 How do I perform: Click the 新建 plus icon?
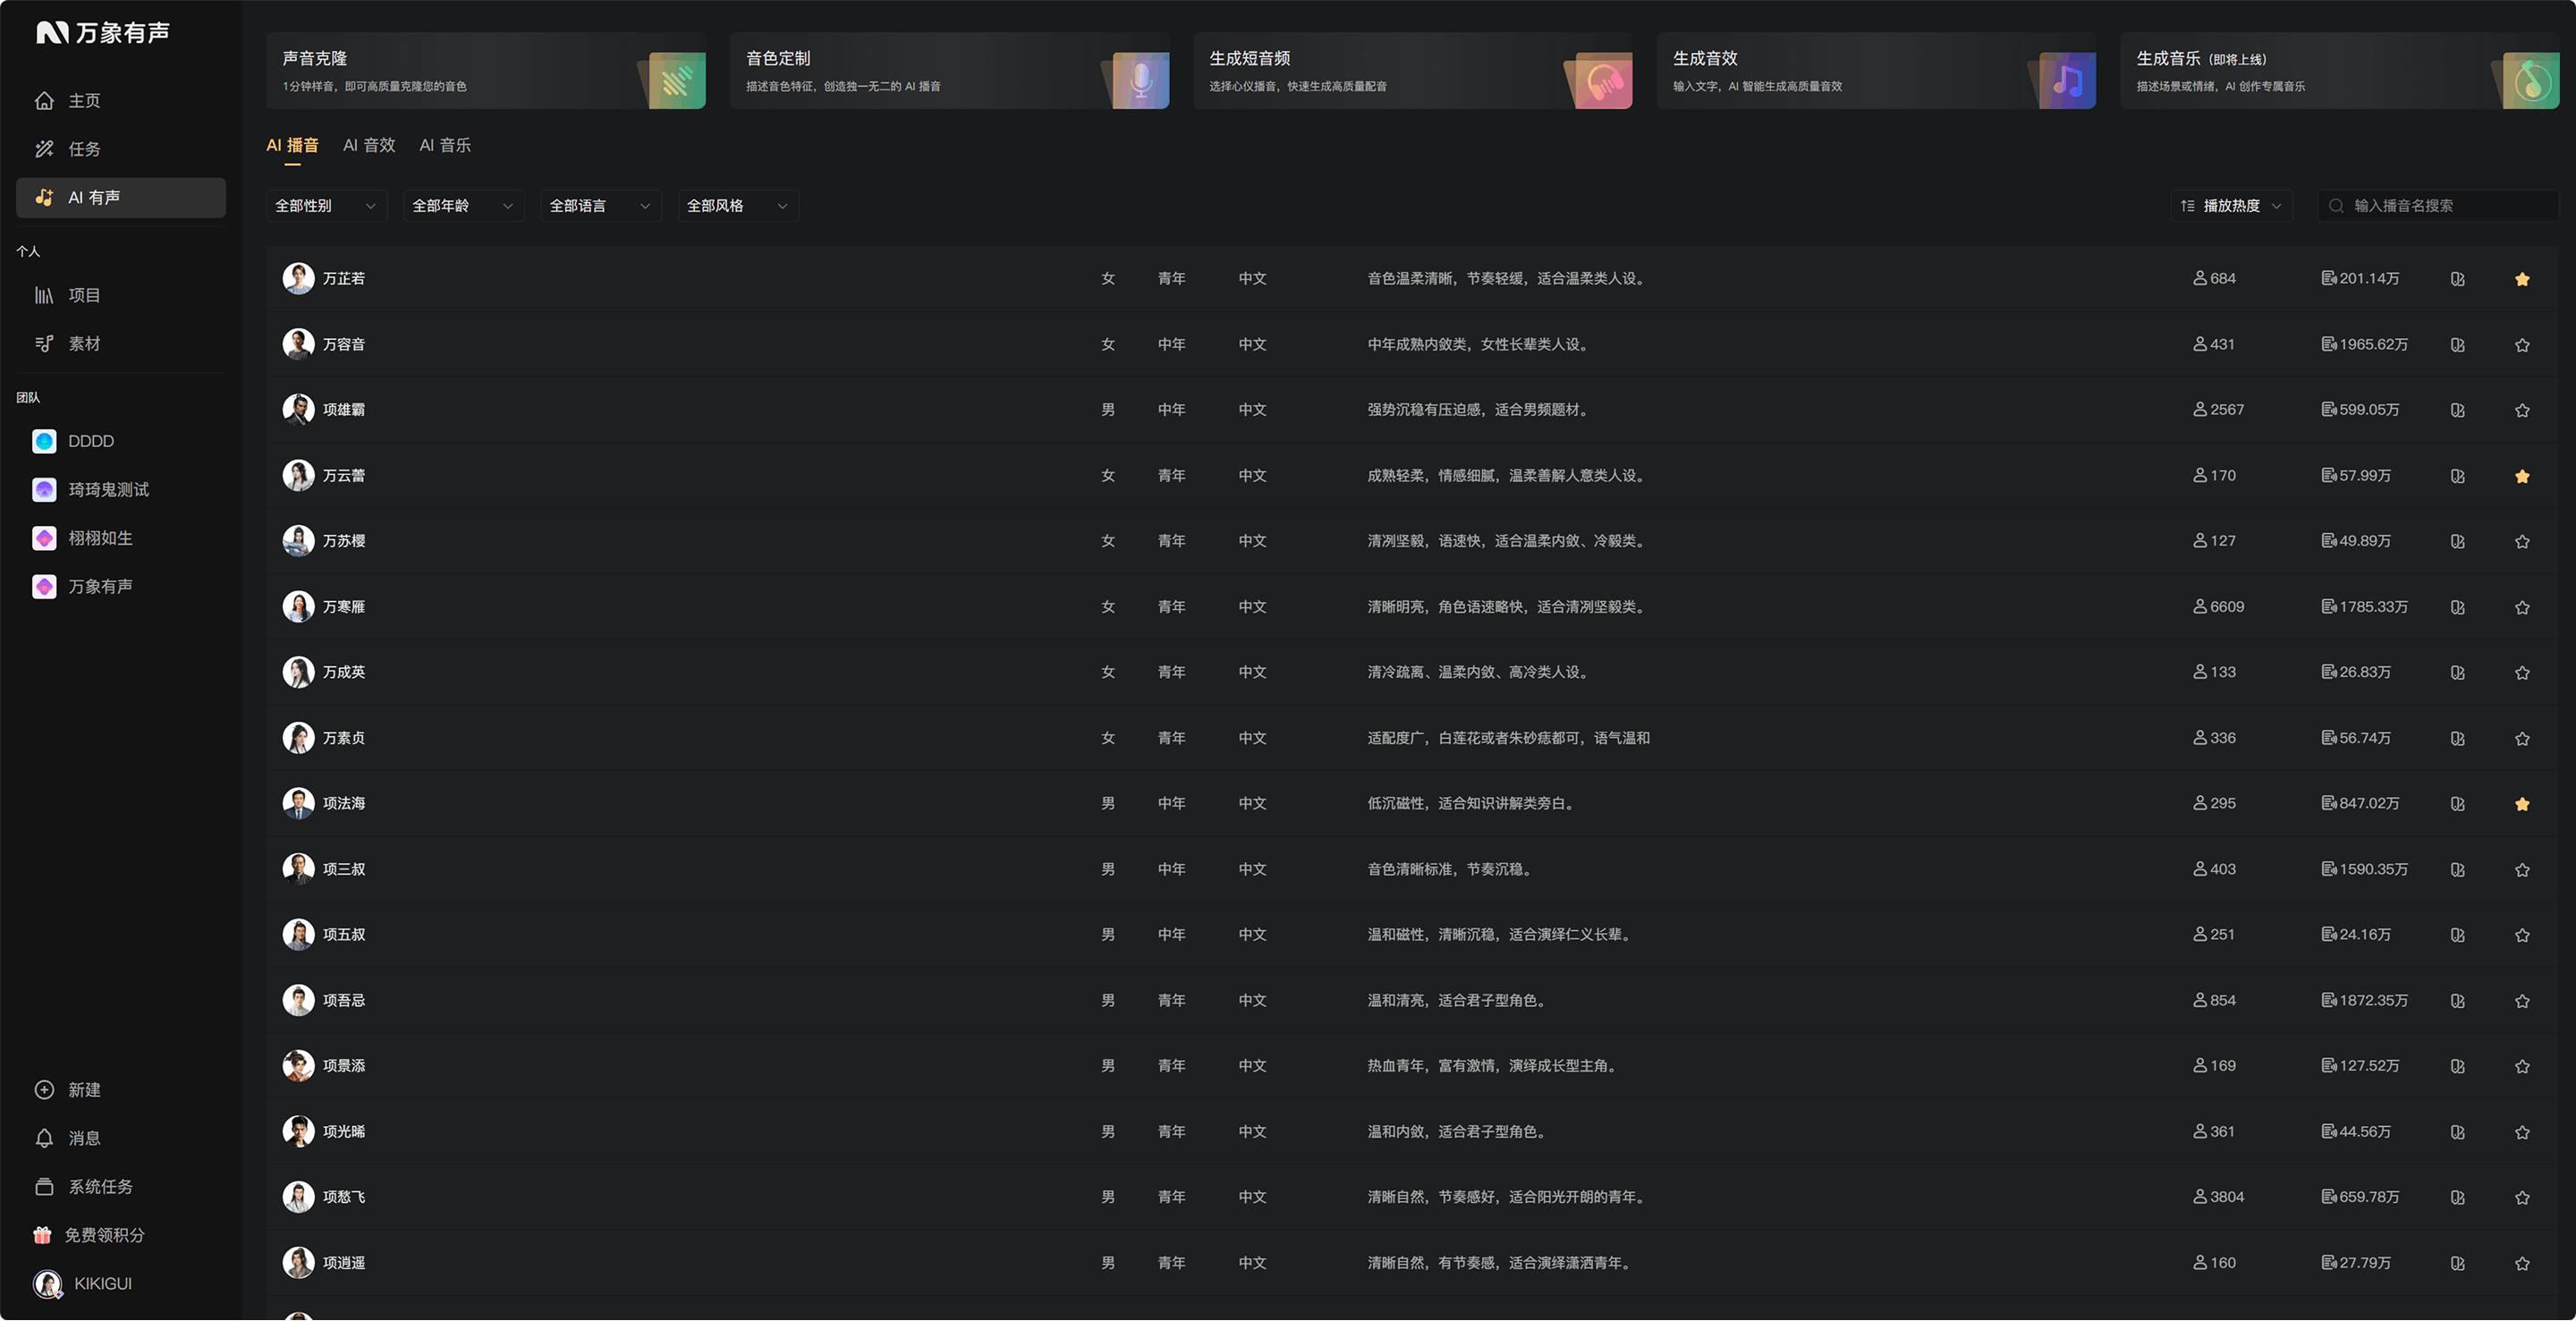click(44, 1091)
